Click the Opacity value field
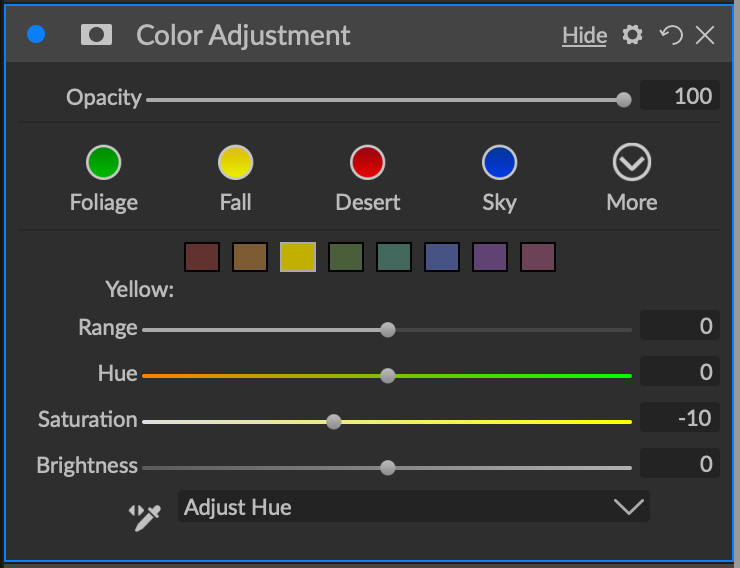This screenshot has width=740, height=568. (x=680, y=97)
